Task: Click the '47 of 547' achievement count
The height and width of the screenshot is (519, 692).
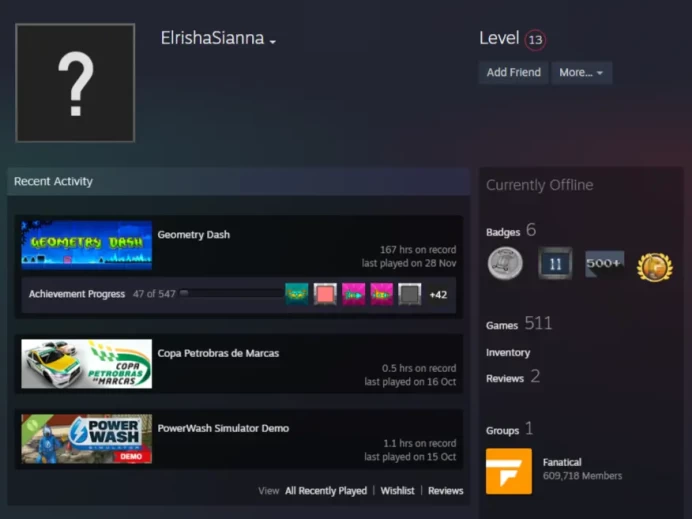Action: pos(154,294)
